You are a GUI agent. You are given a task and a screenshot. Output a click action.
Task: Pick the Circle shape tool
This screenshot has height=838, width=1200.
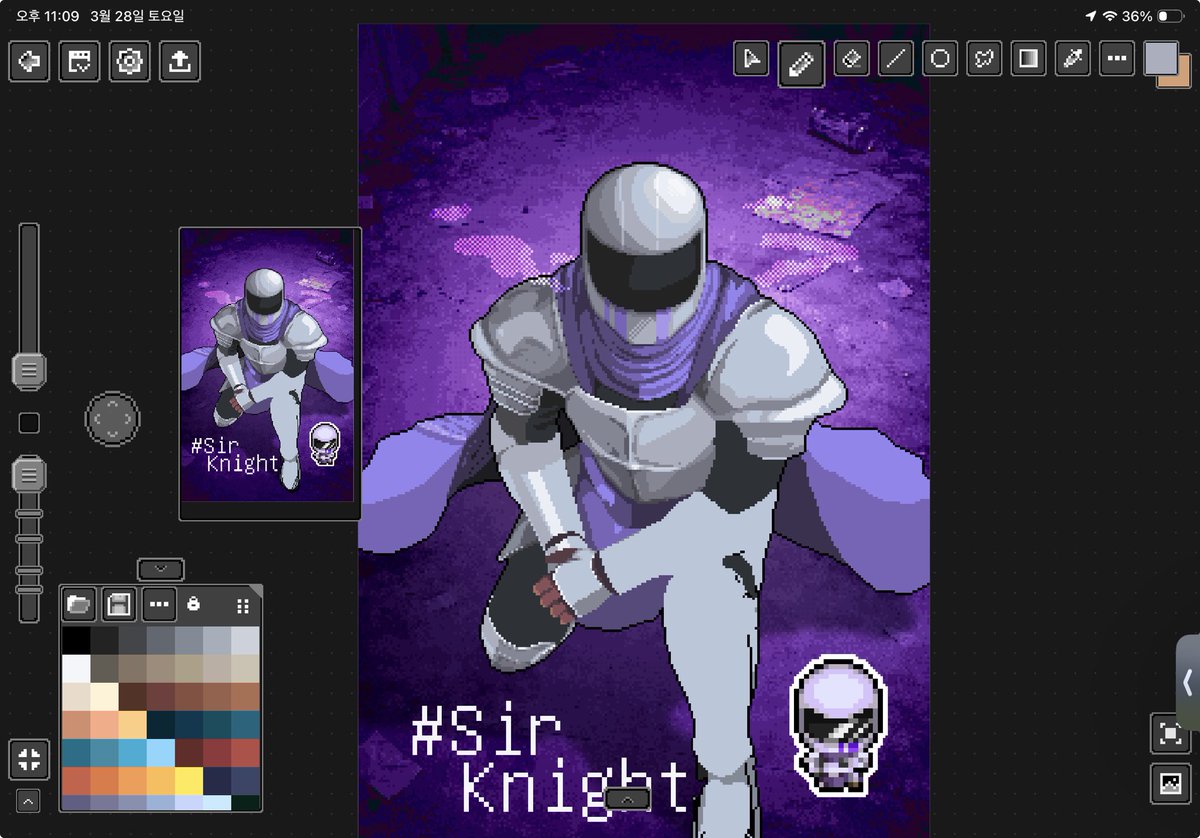click(940, 59)
